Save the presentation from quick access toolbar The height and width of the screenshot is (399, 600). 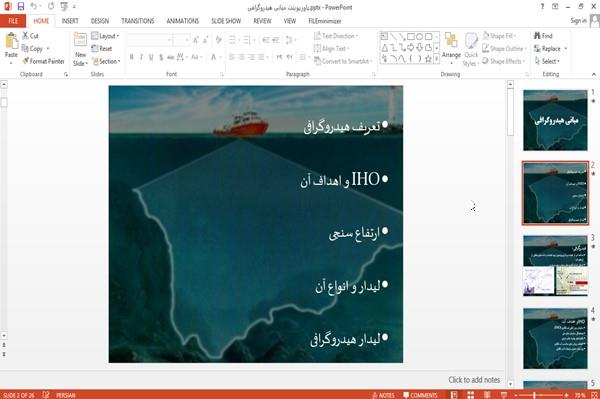coord(21,7)
